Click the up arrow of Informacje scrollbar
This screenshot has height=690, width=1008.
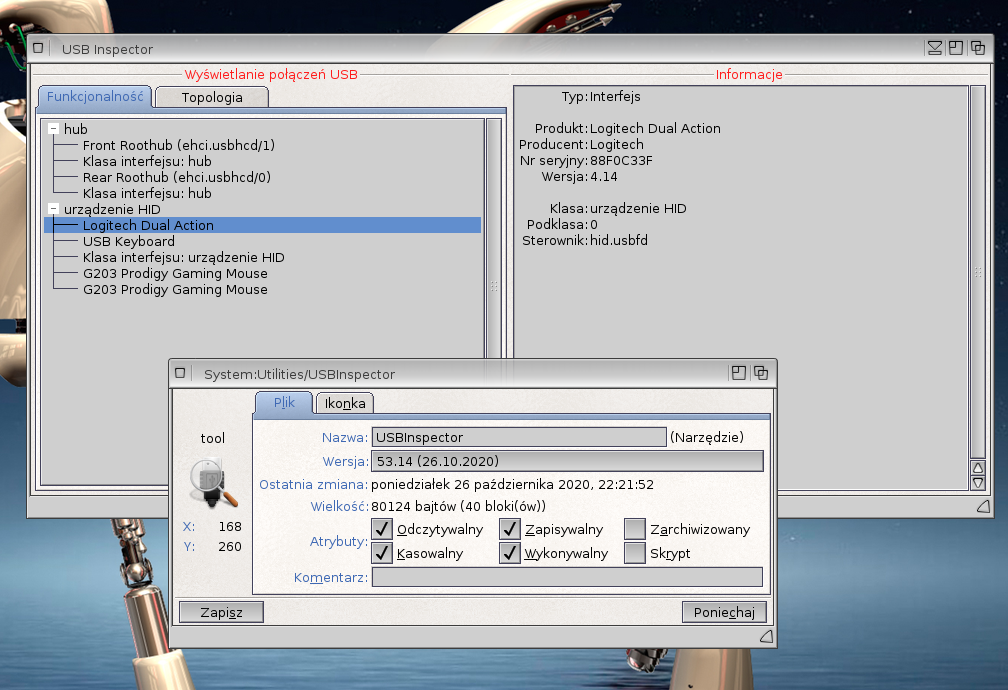coord(978,468)
